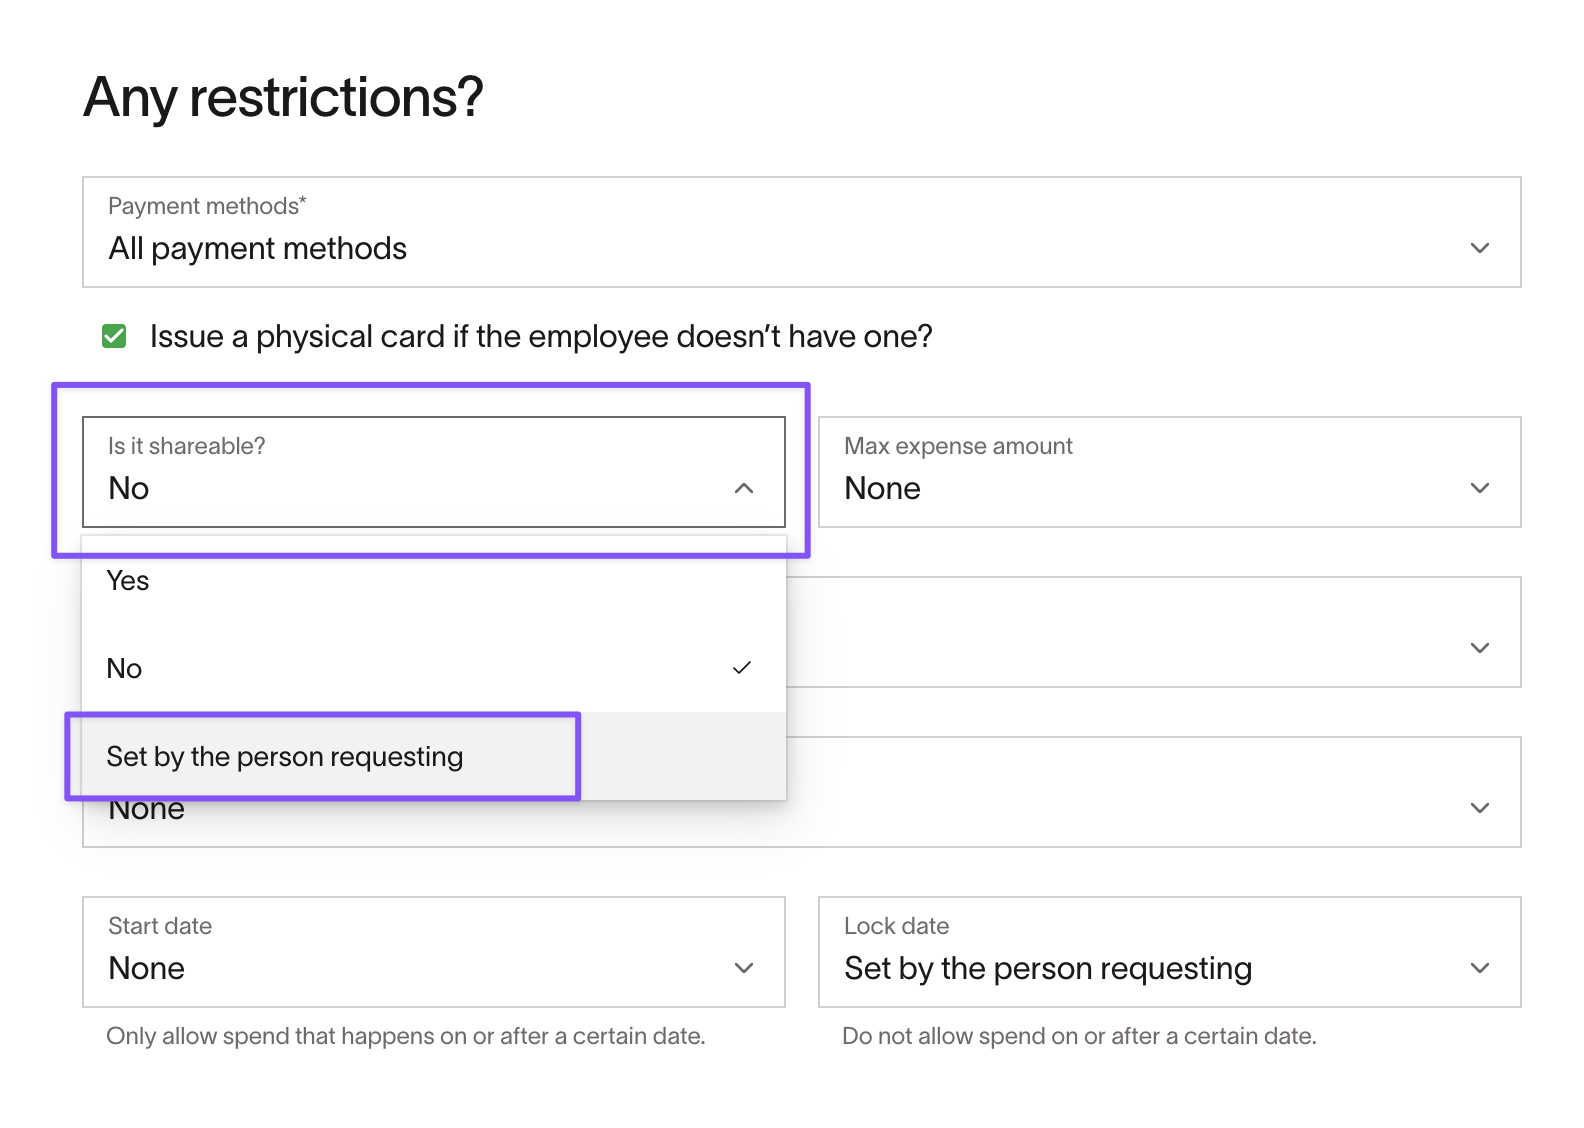Click the Is it shareable field showing No
The height and width of the screenshot is (1128, 1584).
(434, 472)
